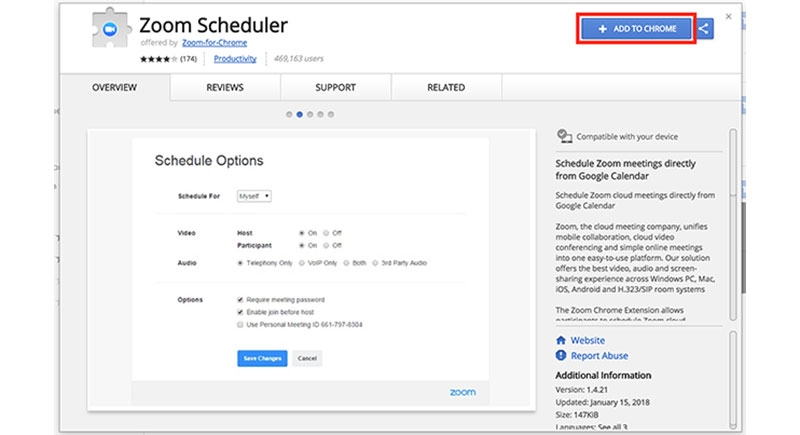The width and height of the screenshot is (800, 435).
Task: Click the "Version: 1.4.21" text
Action: (582, 390)
